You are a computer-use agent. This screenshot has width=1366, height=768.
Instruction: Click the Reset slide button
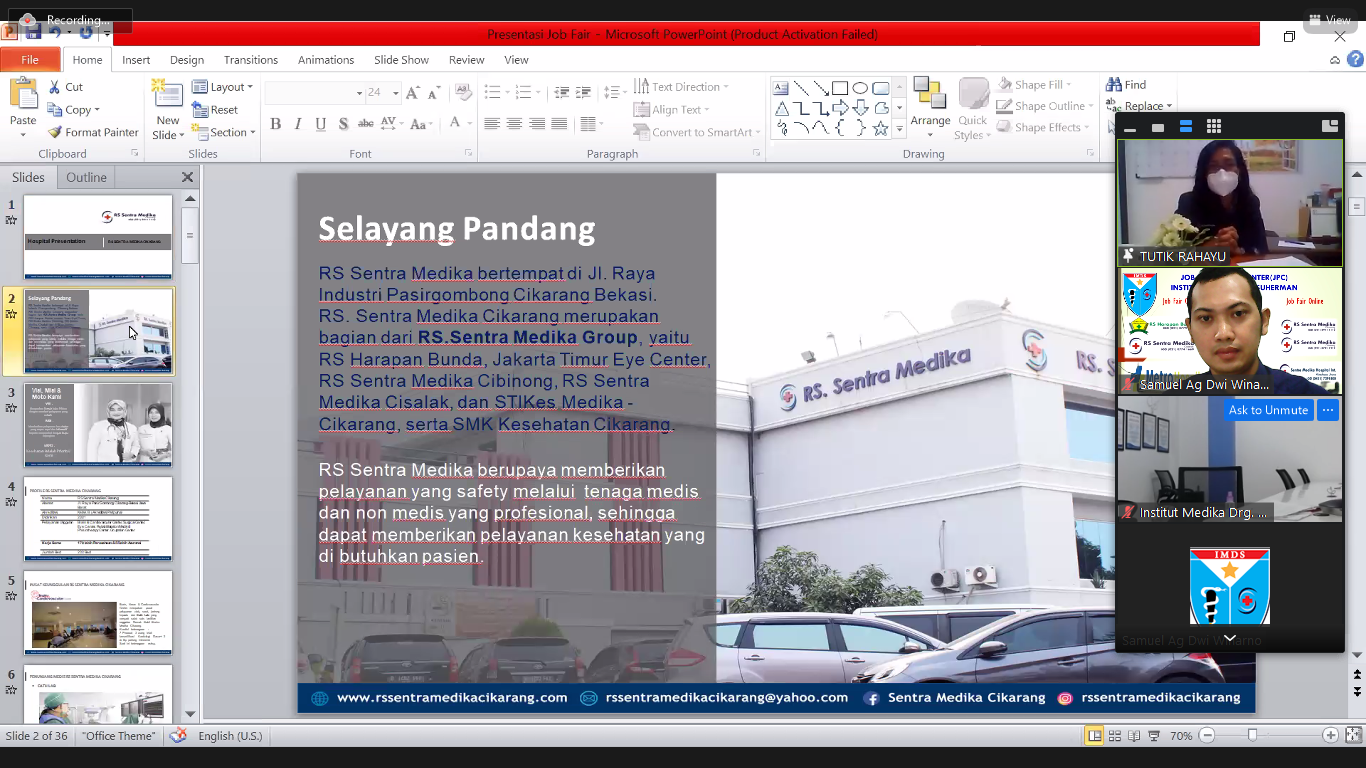pyautogui.click(x=216, y=110)
